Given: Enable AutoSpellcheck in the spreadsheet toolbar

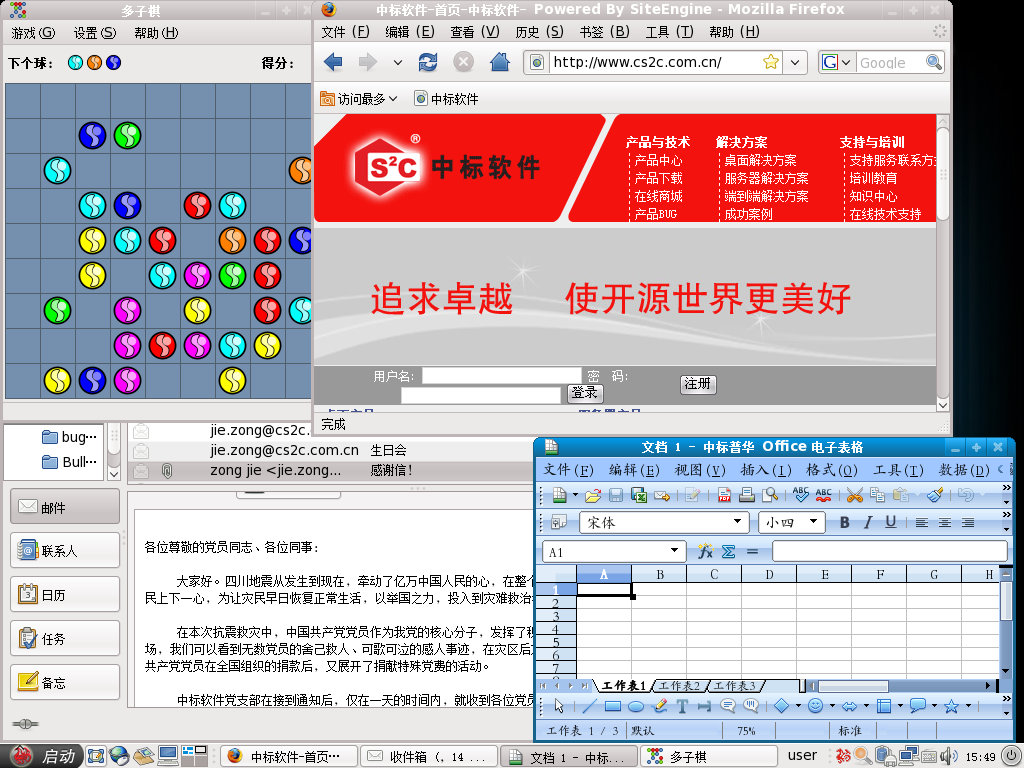Looking at the screenshot, I should click(826, 494).
